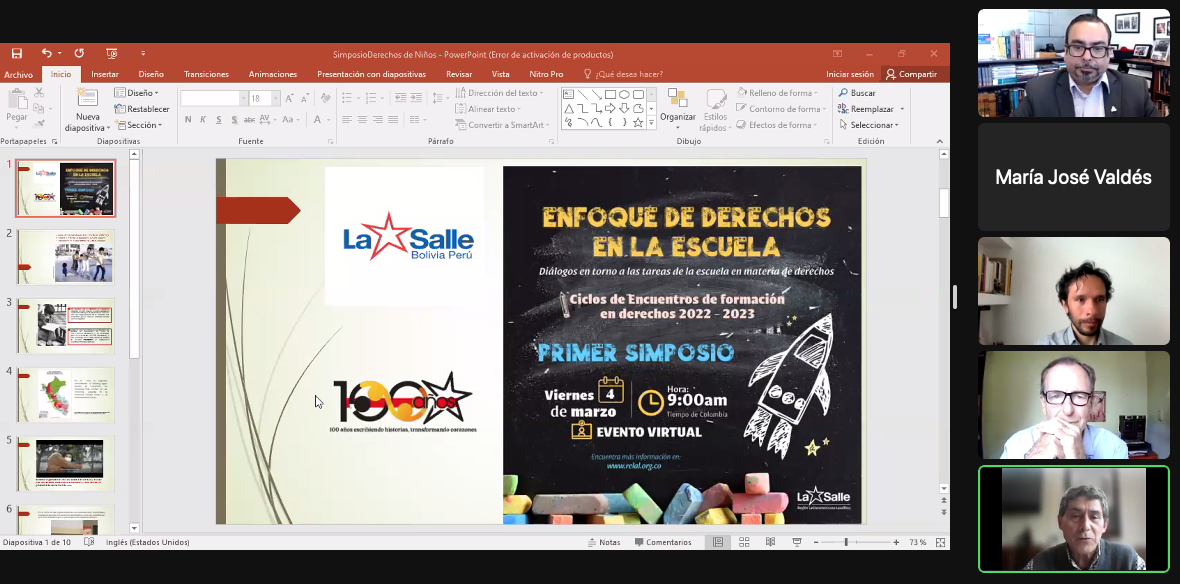The image size is (1180, 584).
Task: Open line spacing options
Action: pyautogui.click(x=439, y=98)
